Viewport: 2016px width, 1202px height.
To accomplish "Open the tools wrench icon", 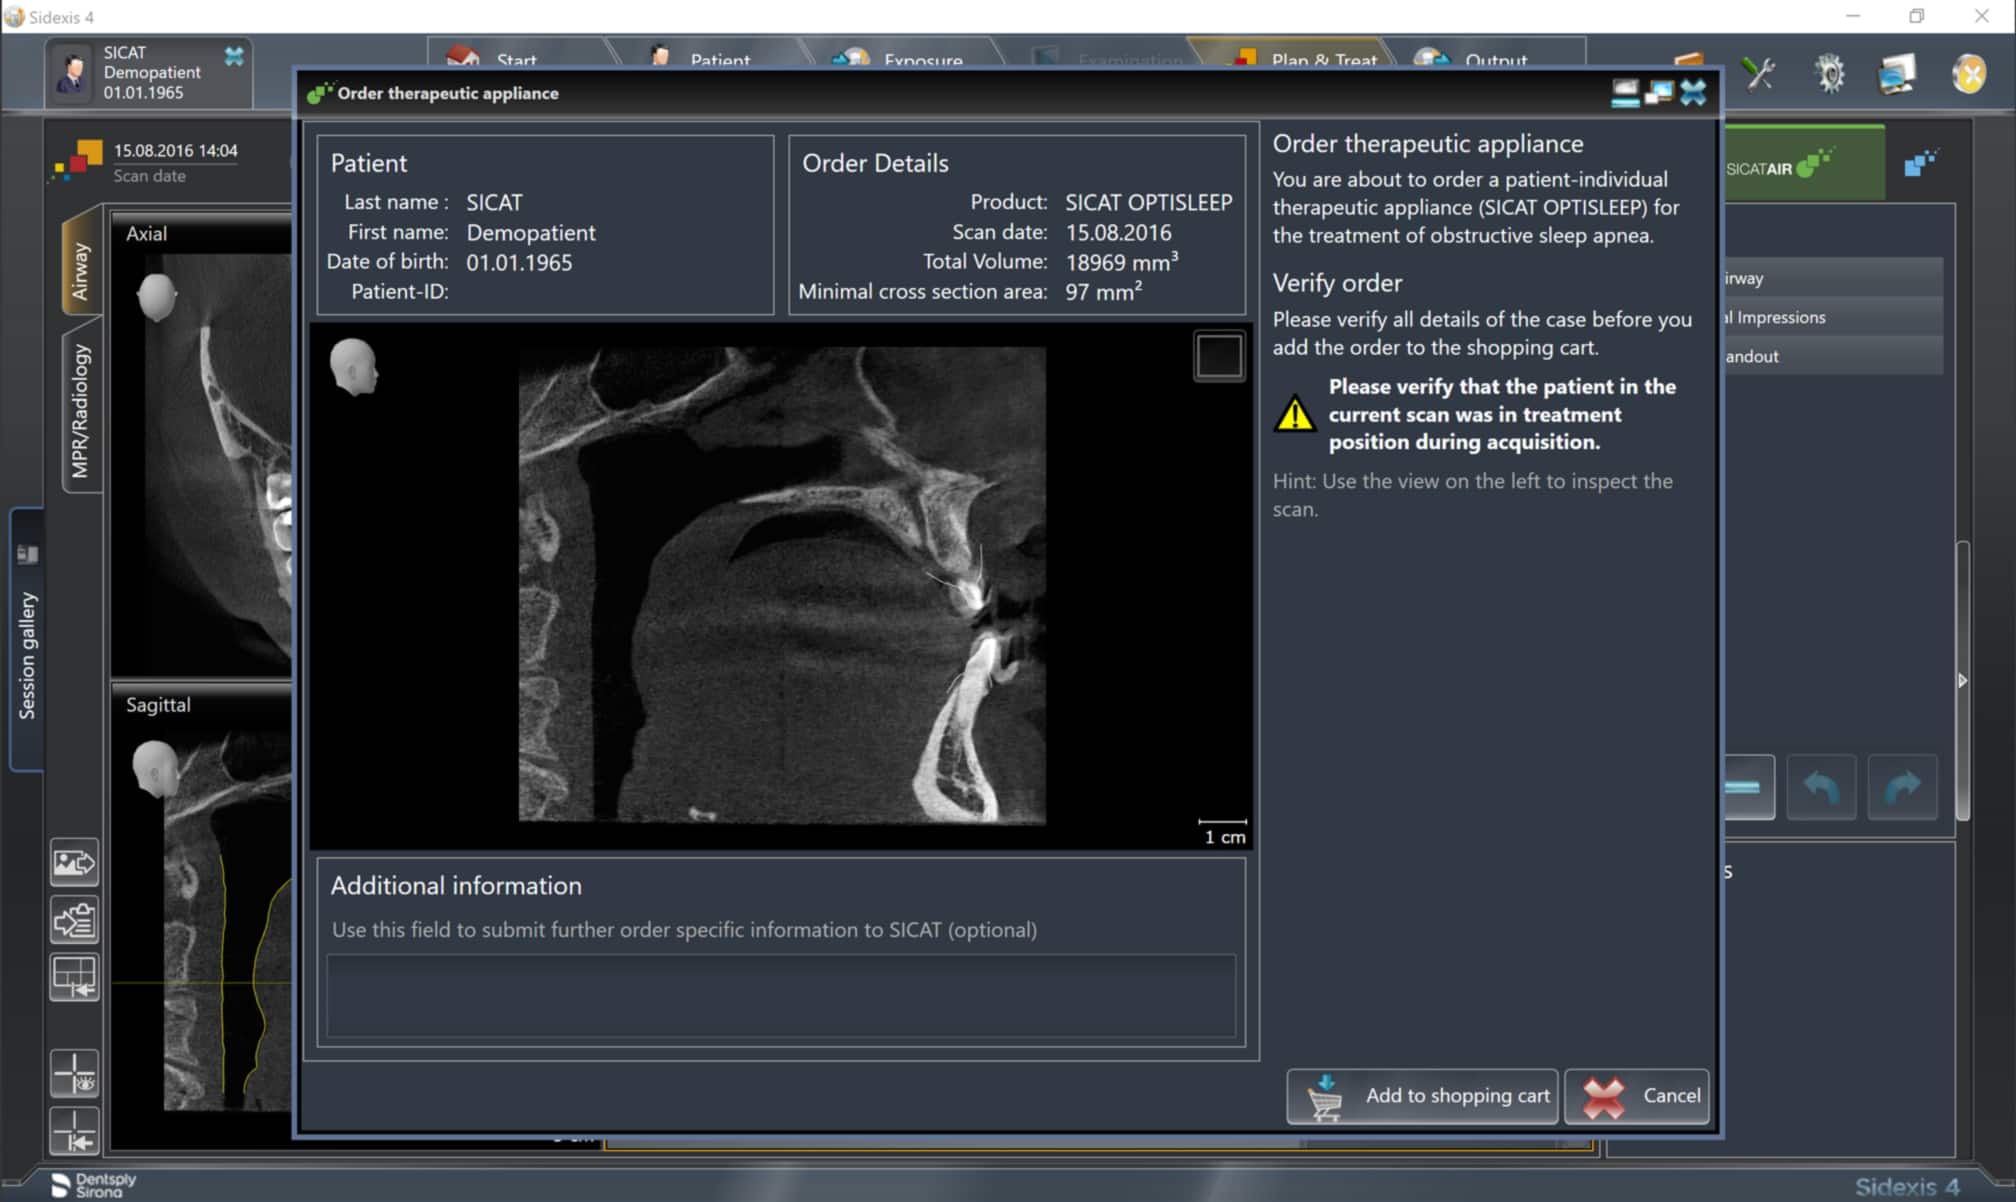I will 1758,73.
